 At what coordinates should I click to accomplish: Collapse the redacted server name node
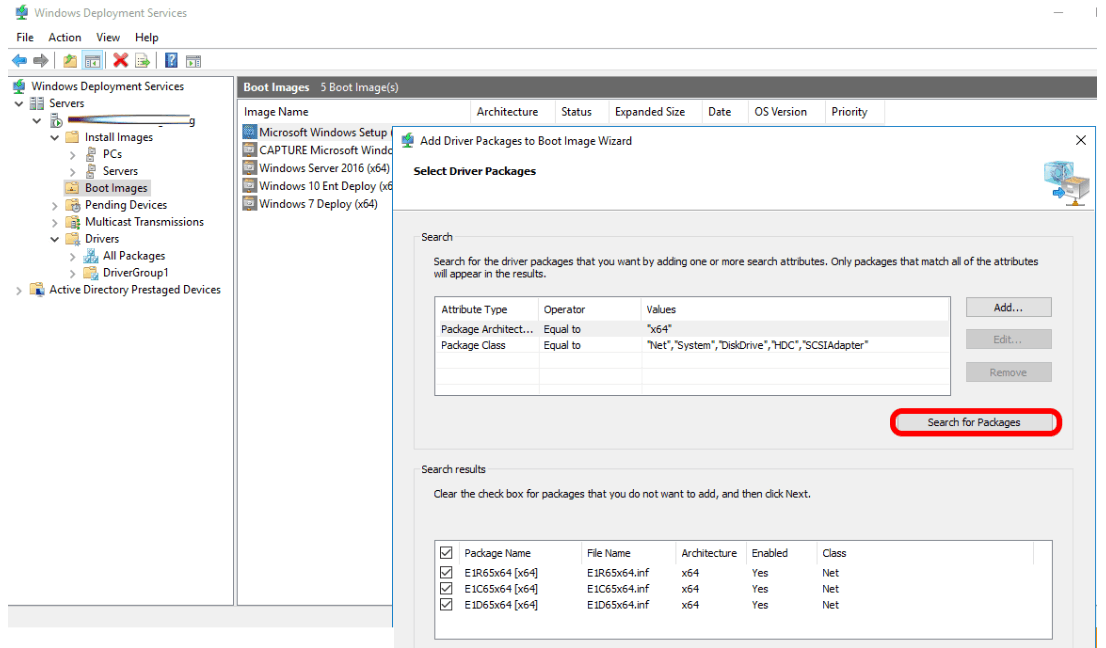click(x=37, y=121)
